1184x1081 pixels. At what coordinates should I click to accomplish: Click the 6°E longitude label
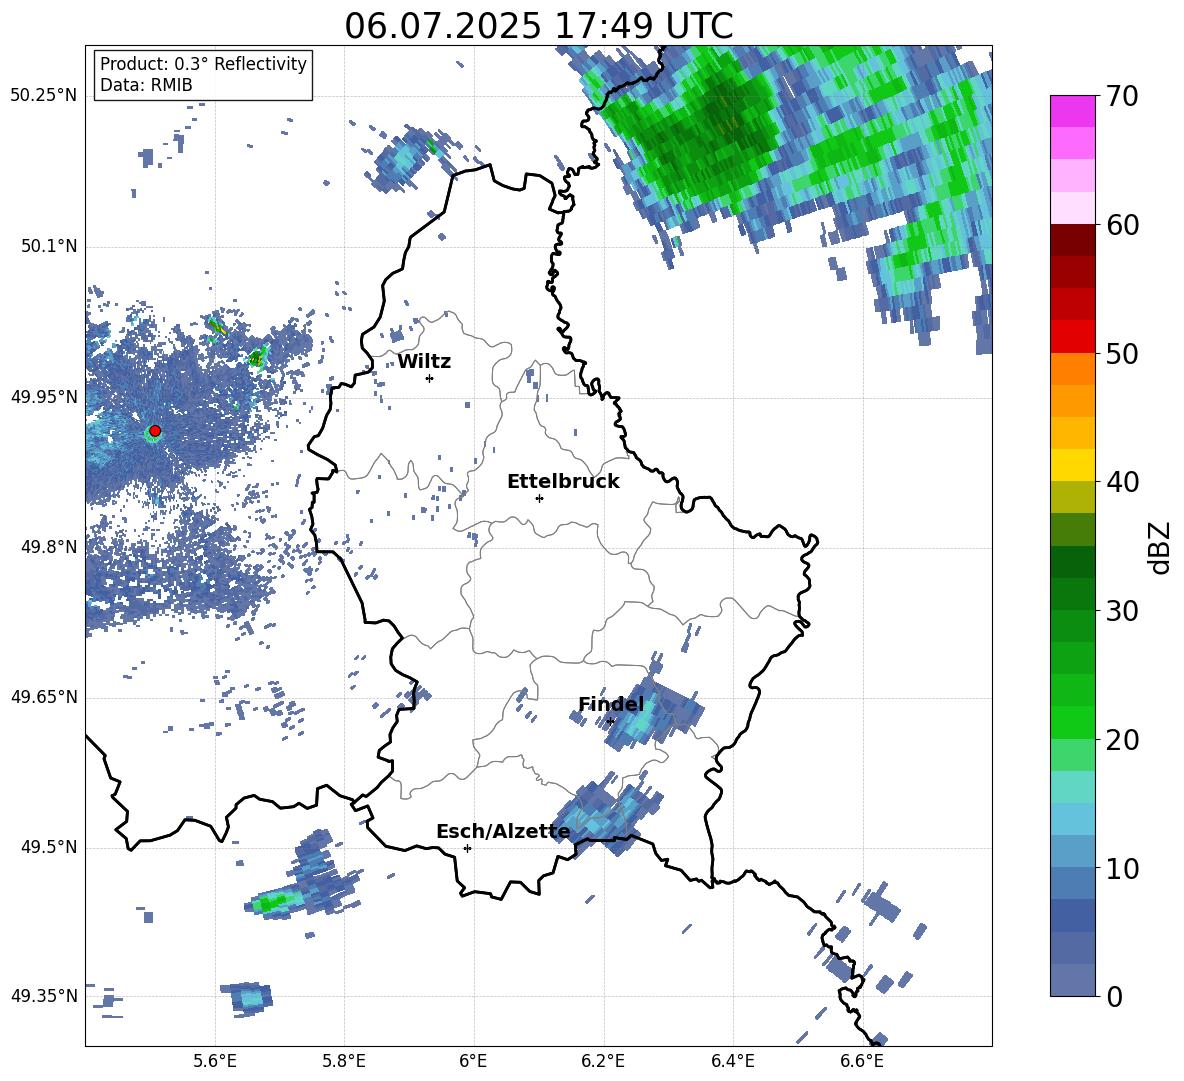pyautogui.click(x=473, y=1061)
